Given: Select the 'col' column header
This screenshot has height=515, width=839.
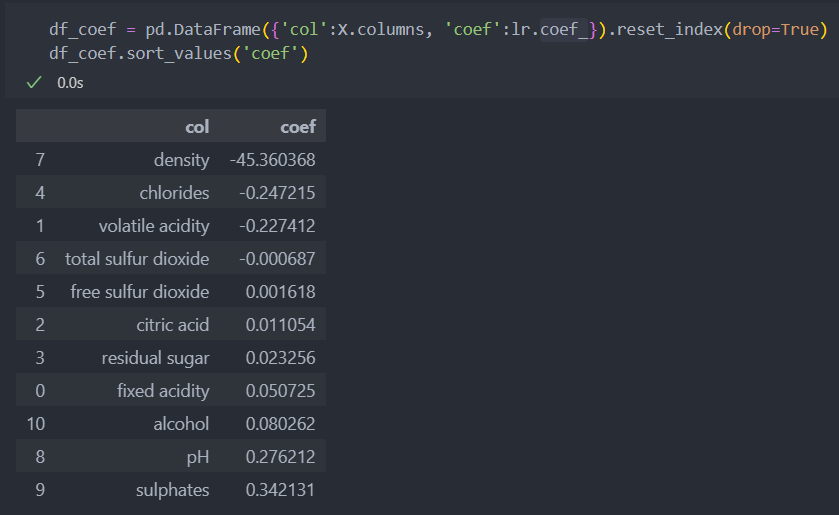Looking at the screenshot, I should [197, 127].
